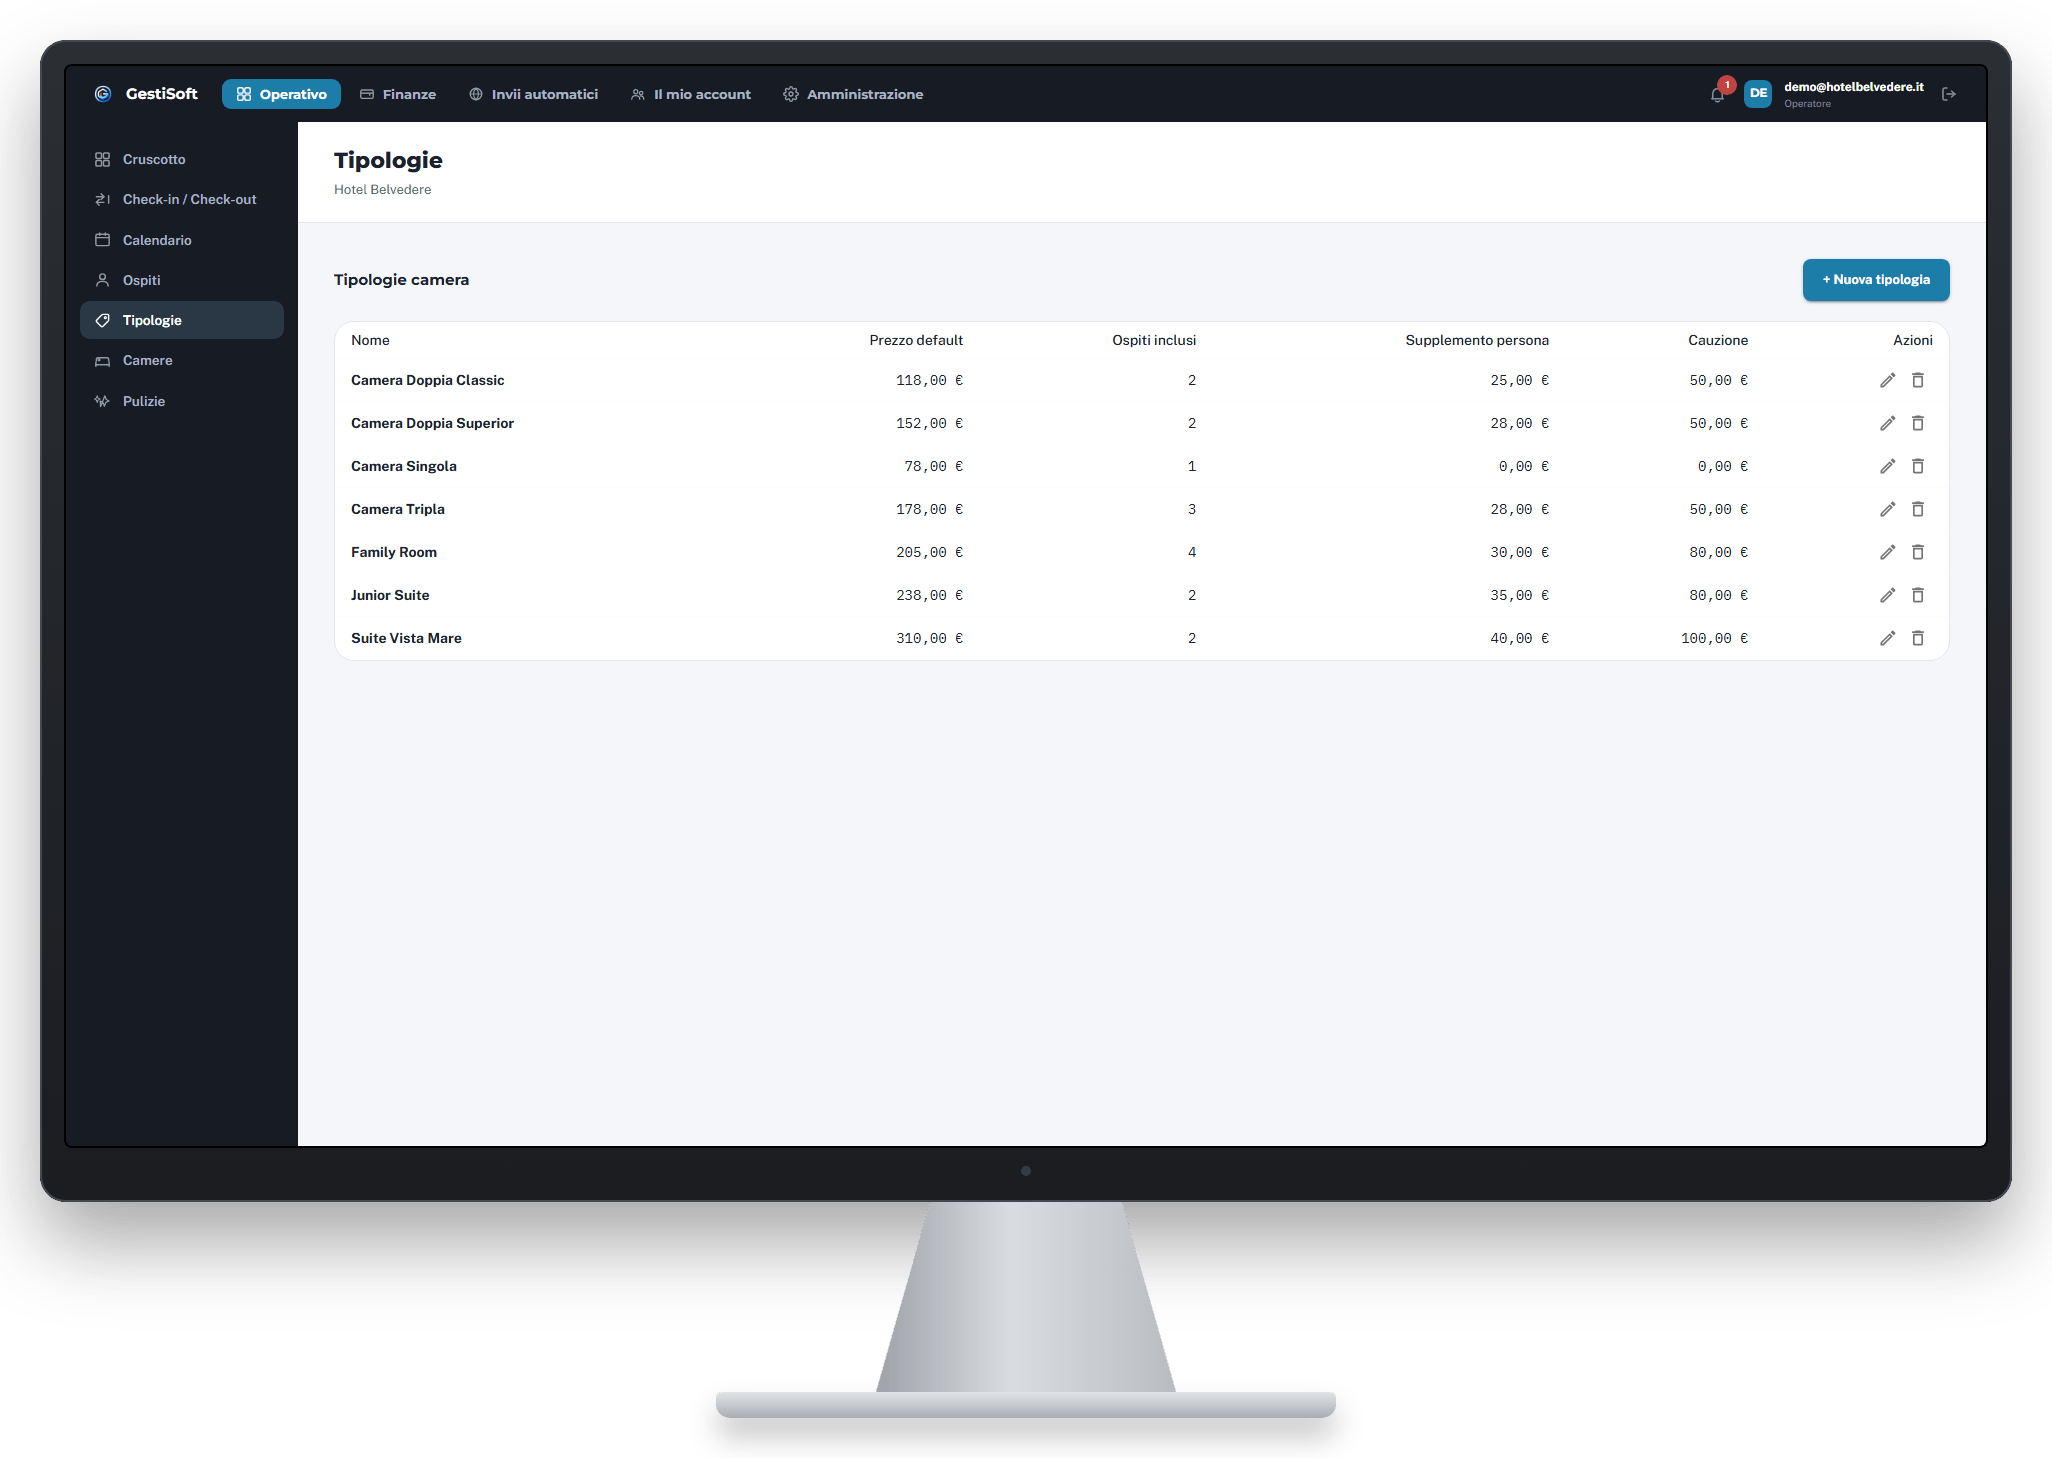Click the Cauzione column header
Viewport: 2052px width, 1458px height.
coord(1718,340)
